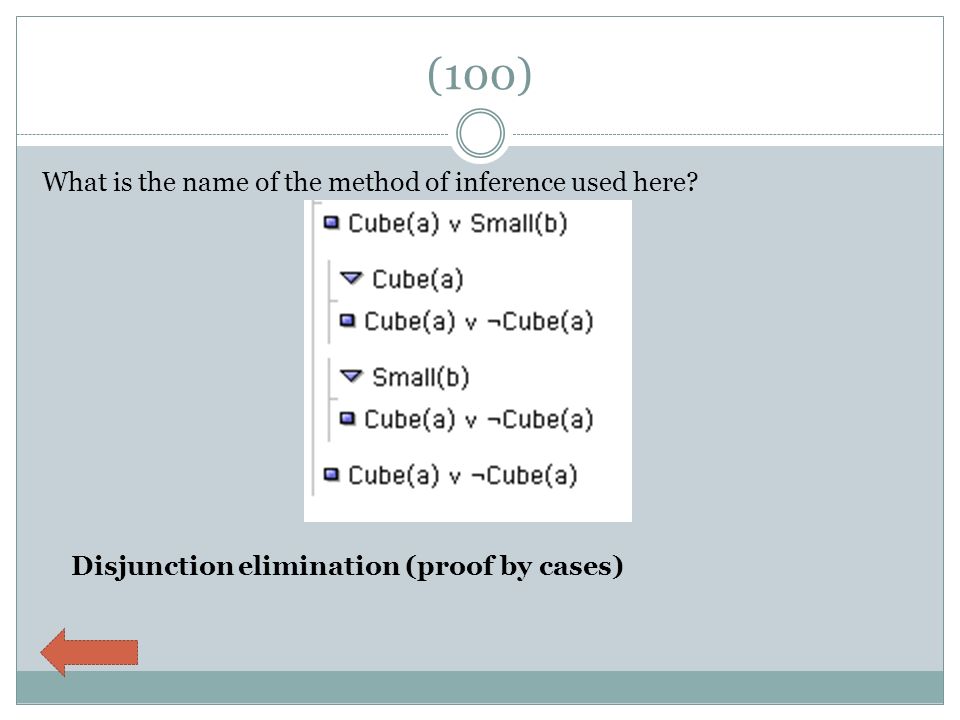This screenshot has width=960, height=720.
Task: Click the teal footer bar
Action: [x=480, y=687]
